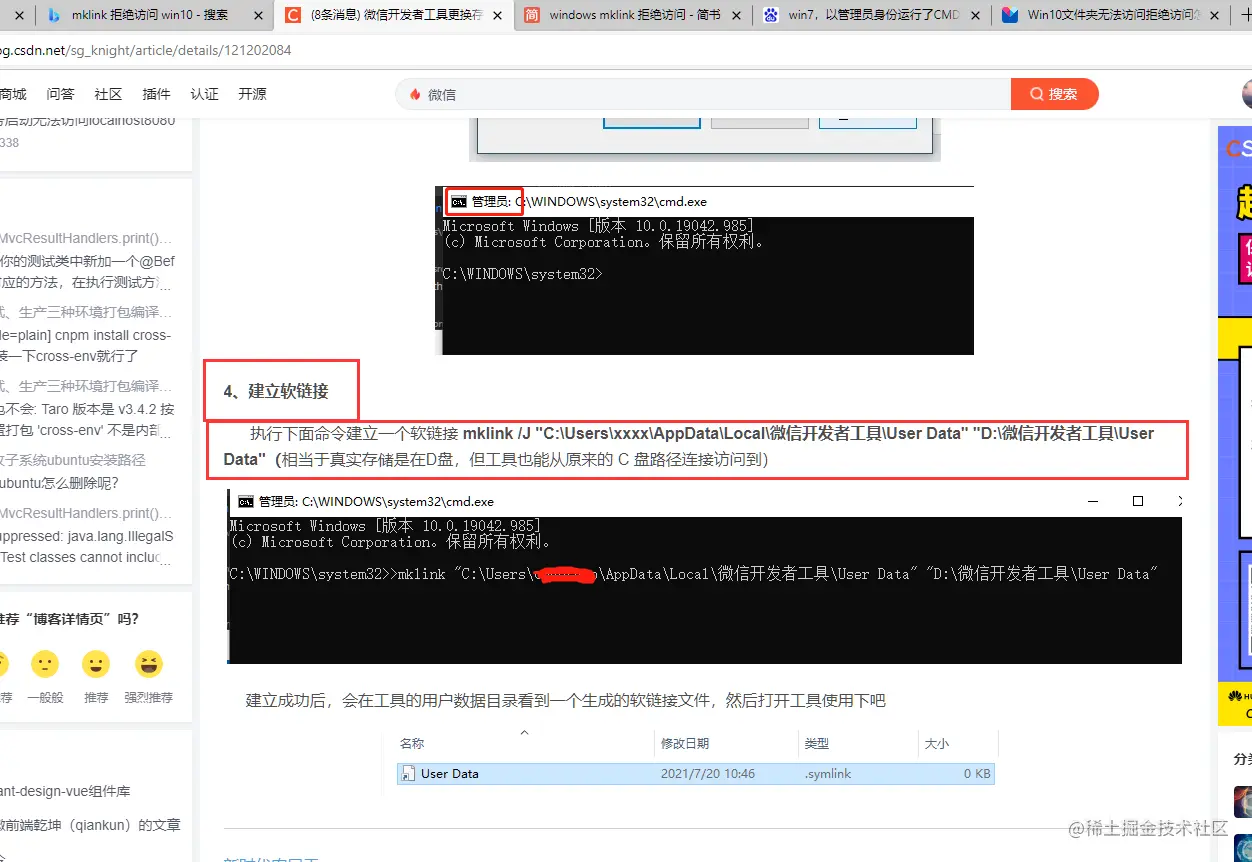
Task: Open sidebar link 'ant-design-vue组件库'
Action: tap(65, 791)
